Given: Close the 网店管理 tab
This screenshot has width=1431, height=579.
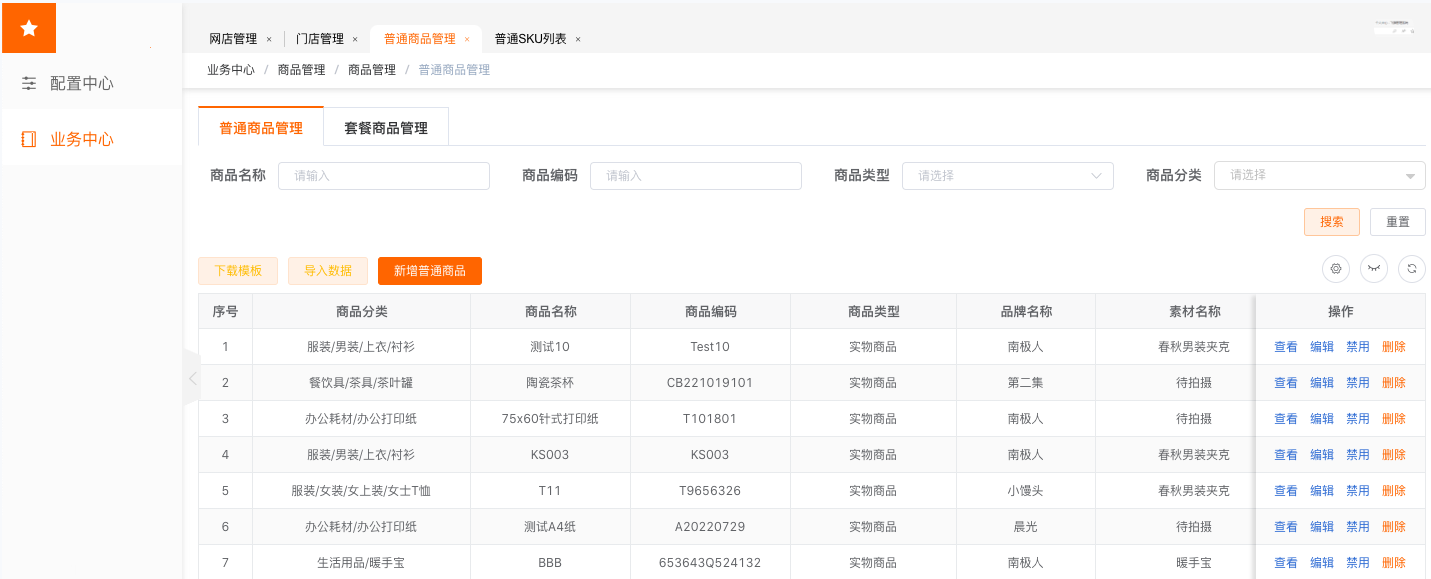Looking at the screenshot, I should [x=269, y=39].
